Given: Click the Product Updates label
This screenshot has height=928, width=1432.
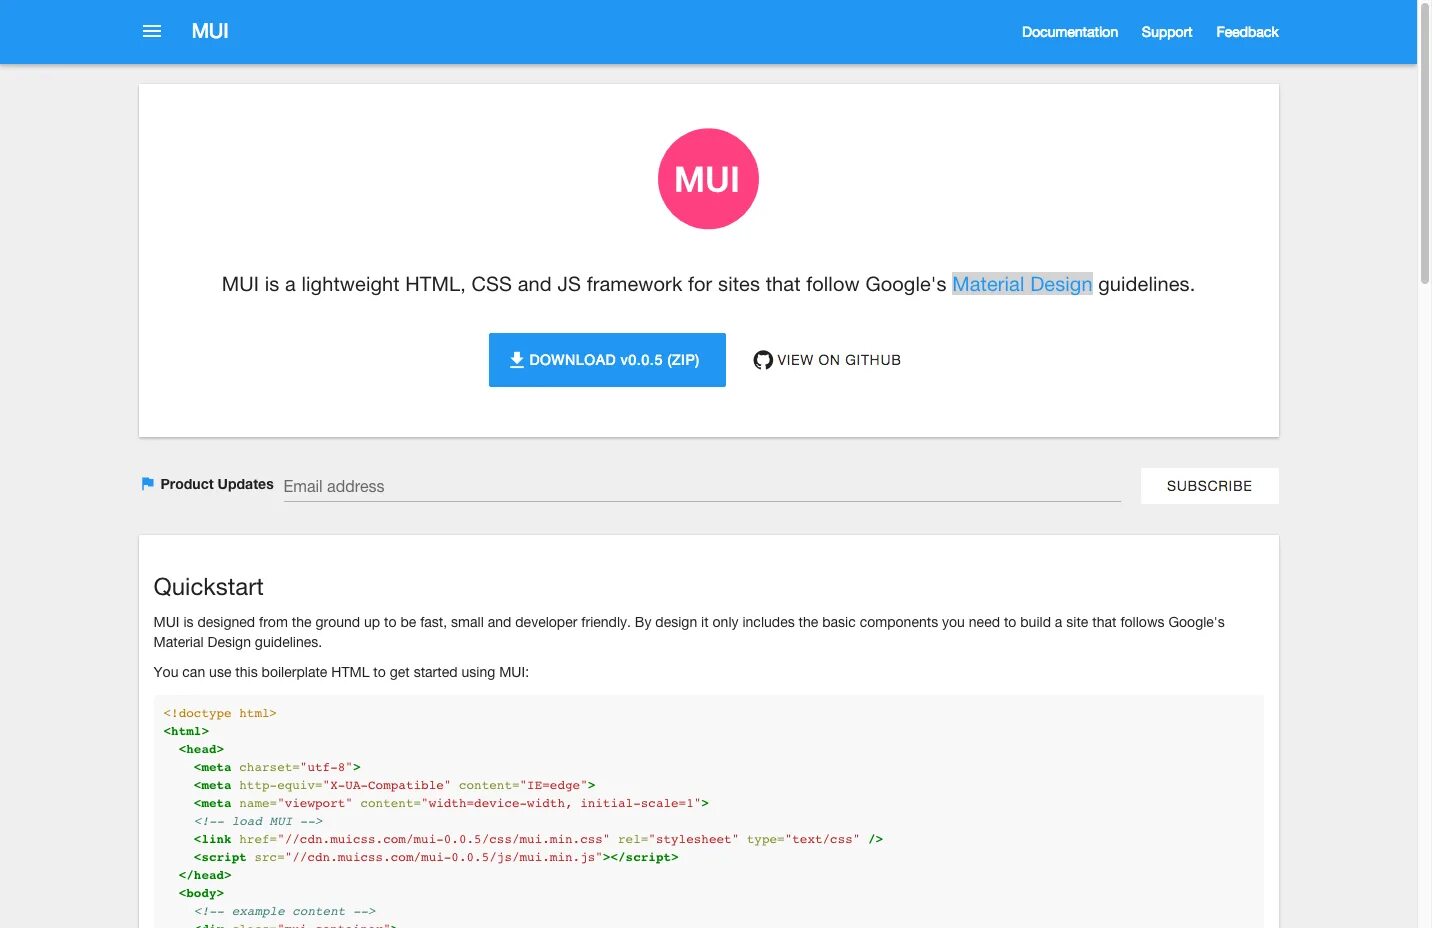Looking at the screenshot, I should coord(217,484).
